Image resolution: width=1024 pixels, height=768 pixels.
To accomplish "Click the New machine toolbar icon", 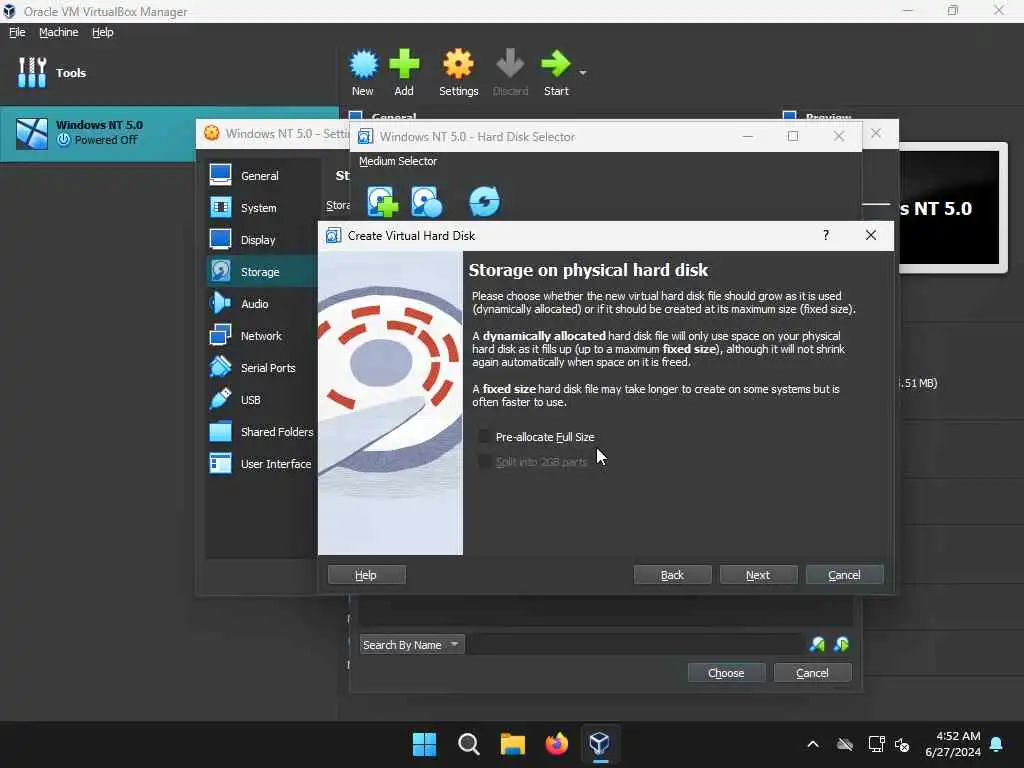I will [x=363, y=72].
